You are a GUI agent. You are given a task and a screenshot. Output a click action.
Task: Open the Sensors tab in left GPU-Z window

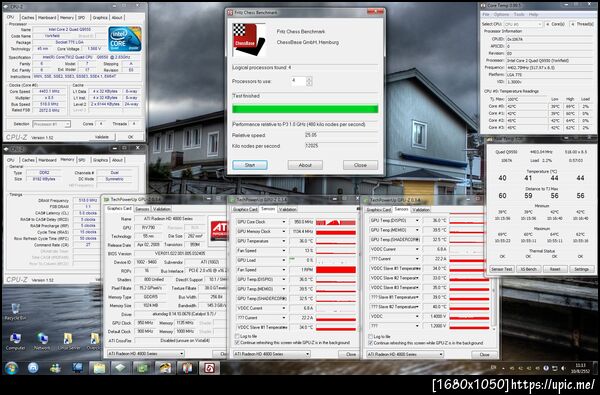pyautogui.click(x=142, y=209)
